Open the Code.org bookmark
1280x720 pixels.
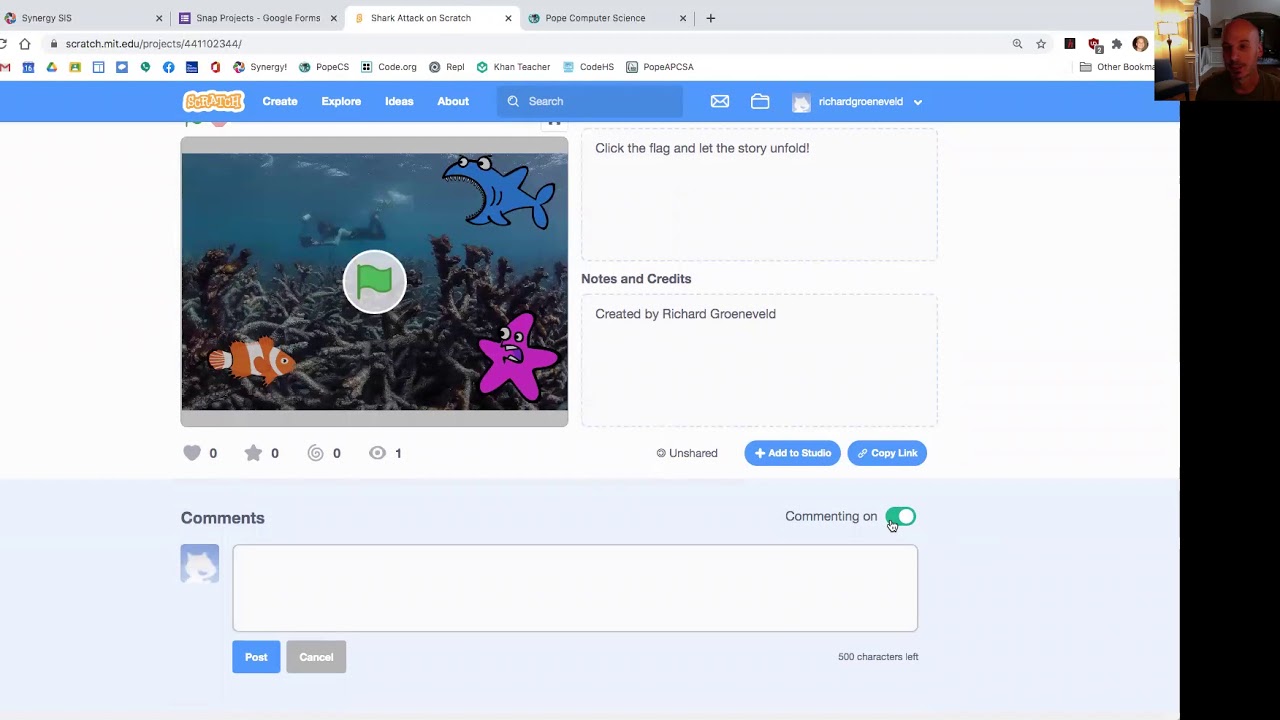389,67
